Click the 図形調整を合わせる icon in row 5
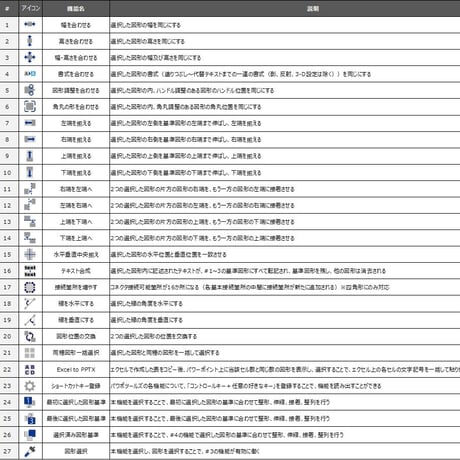Image resolution: width=460 pixels, height=460 pixels. 30,90
